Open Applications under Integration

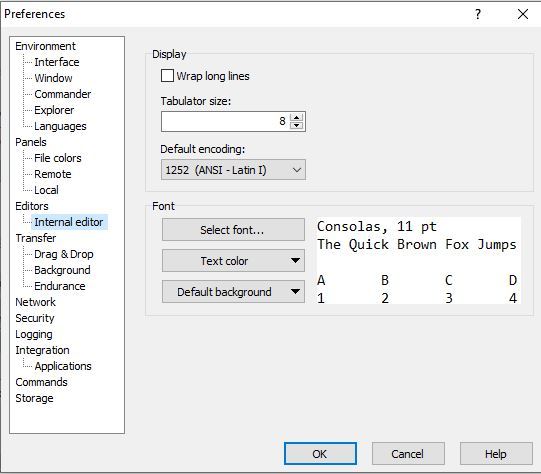pos(63,366)
